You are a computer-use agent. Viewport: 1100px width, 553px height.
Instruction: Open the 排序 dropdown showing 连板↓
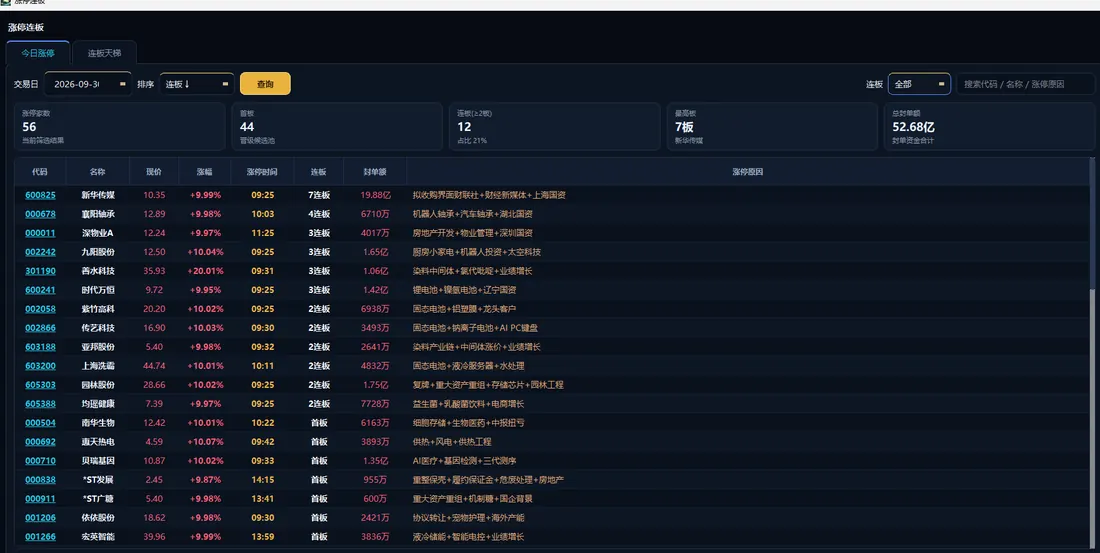(197, 84)
